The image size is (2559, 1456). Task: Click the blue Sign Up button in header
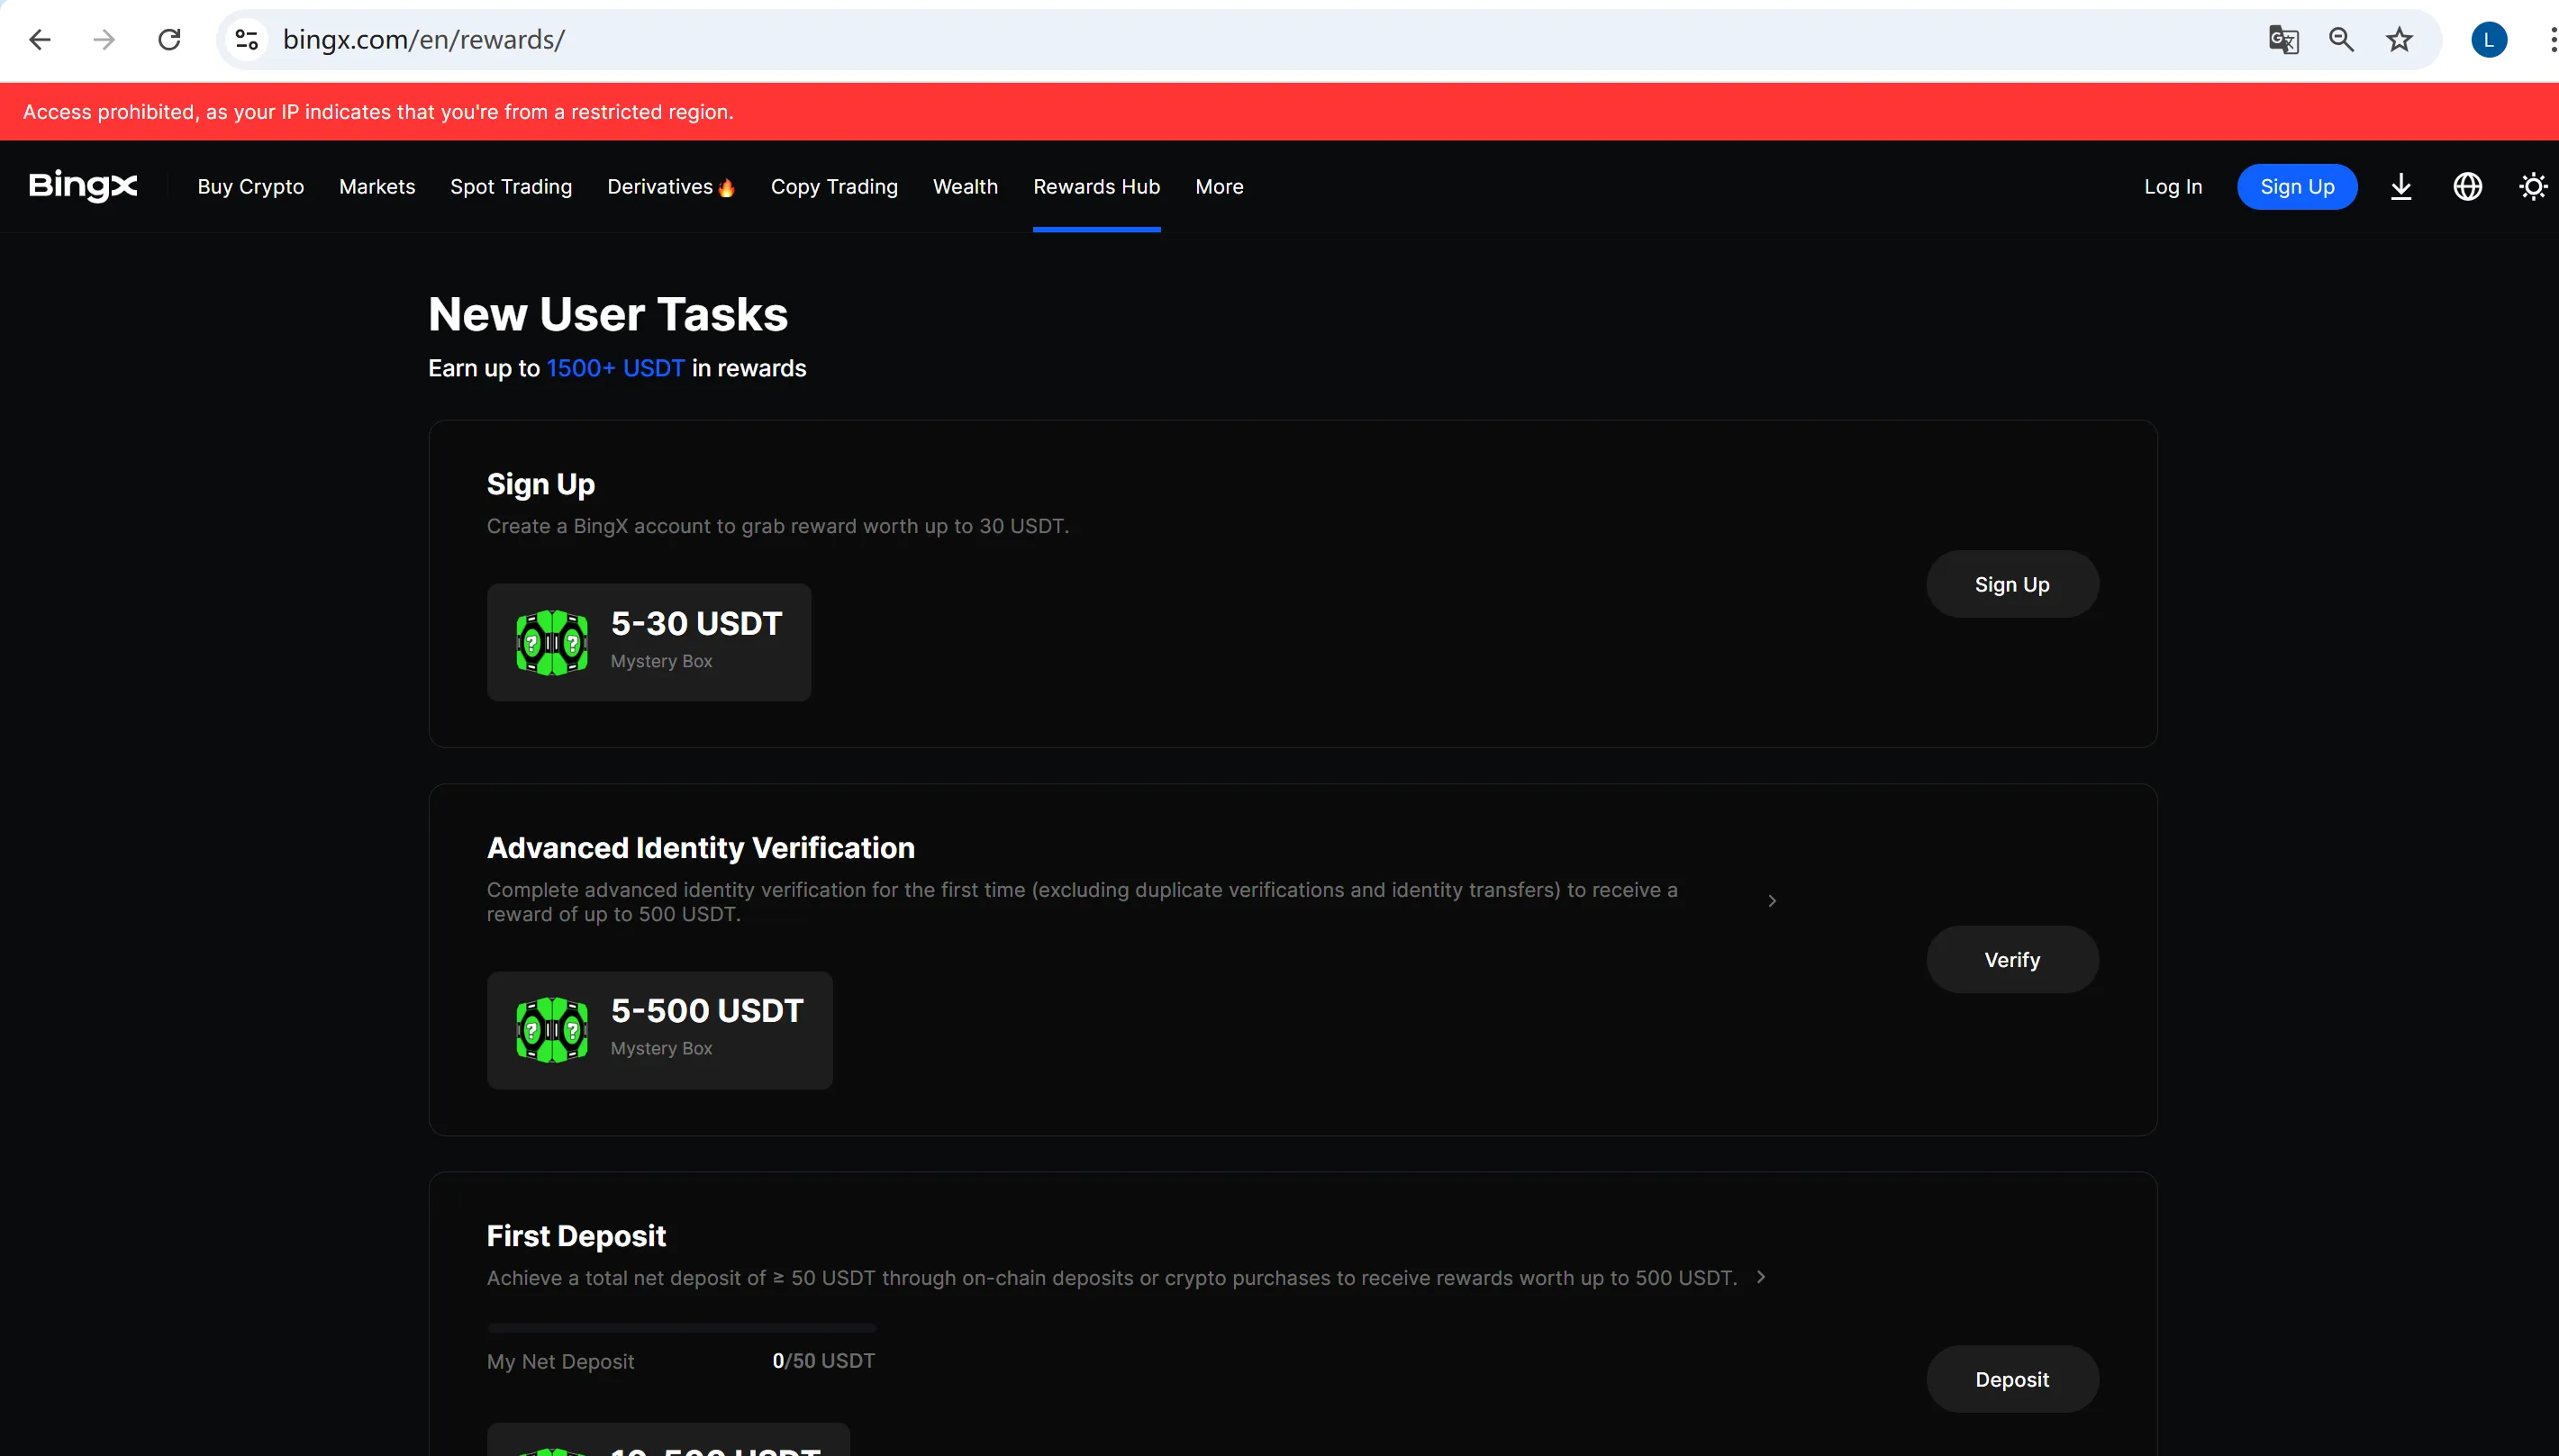(2297, 187)
